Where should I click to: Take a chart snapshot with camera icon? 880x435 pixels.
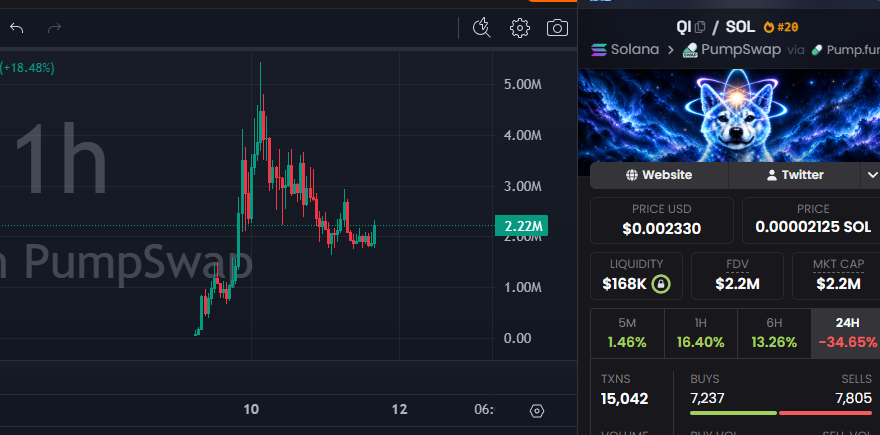[557, 28]
